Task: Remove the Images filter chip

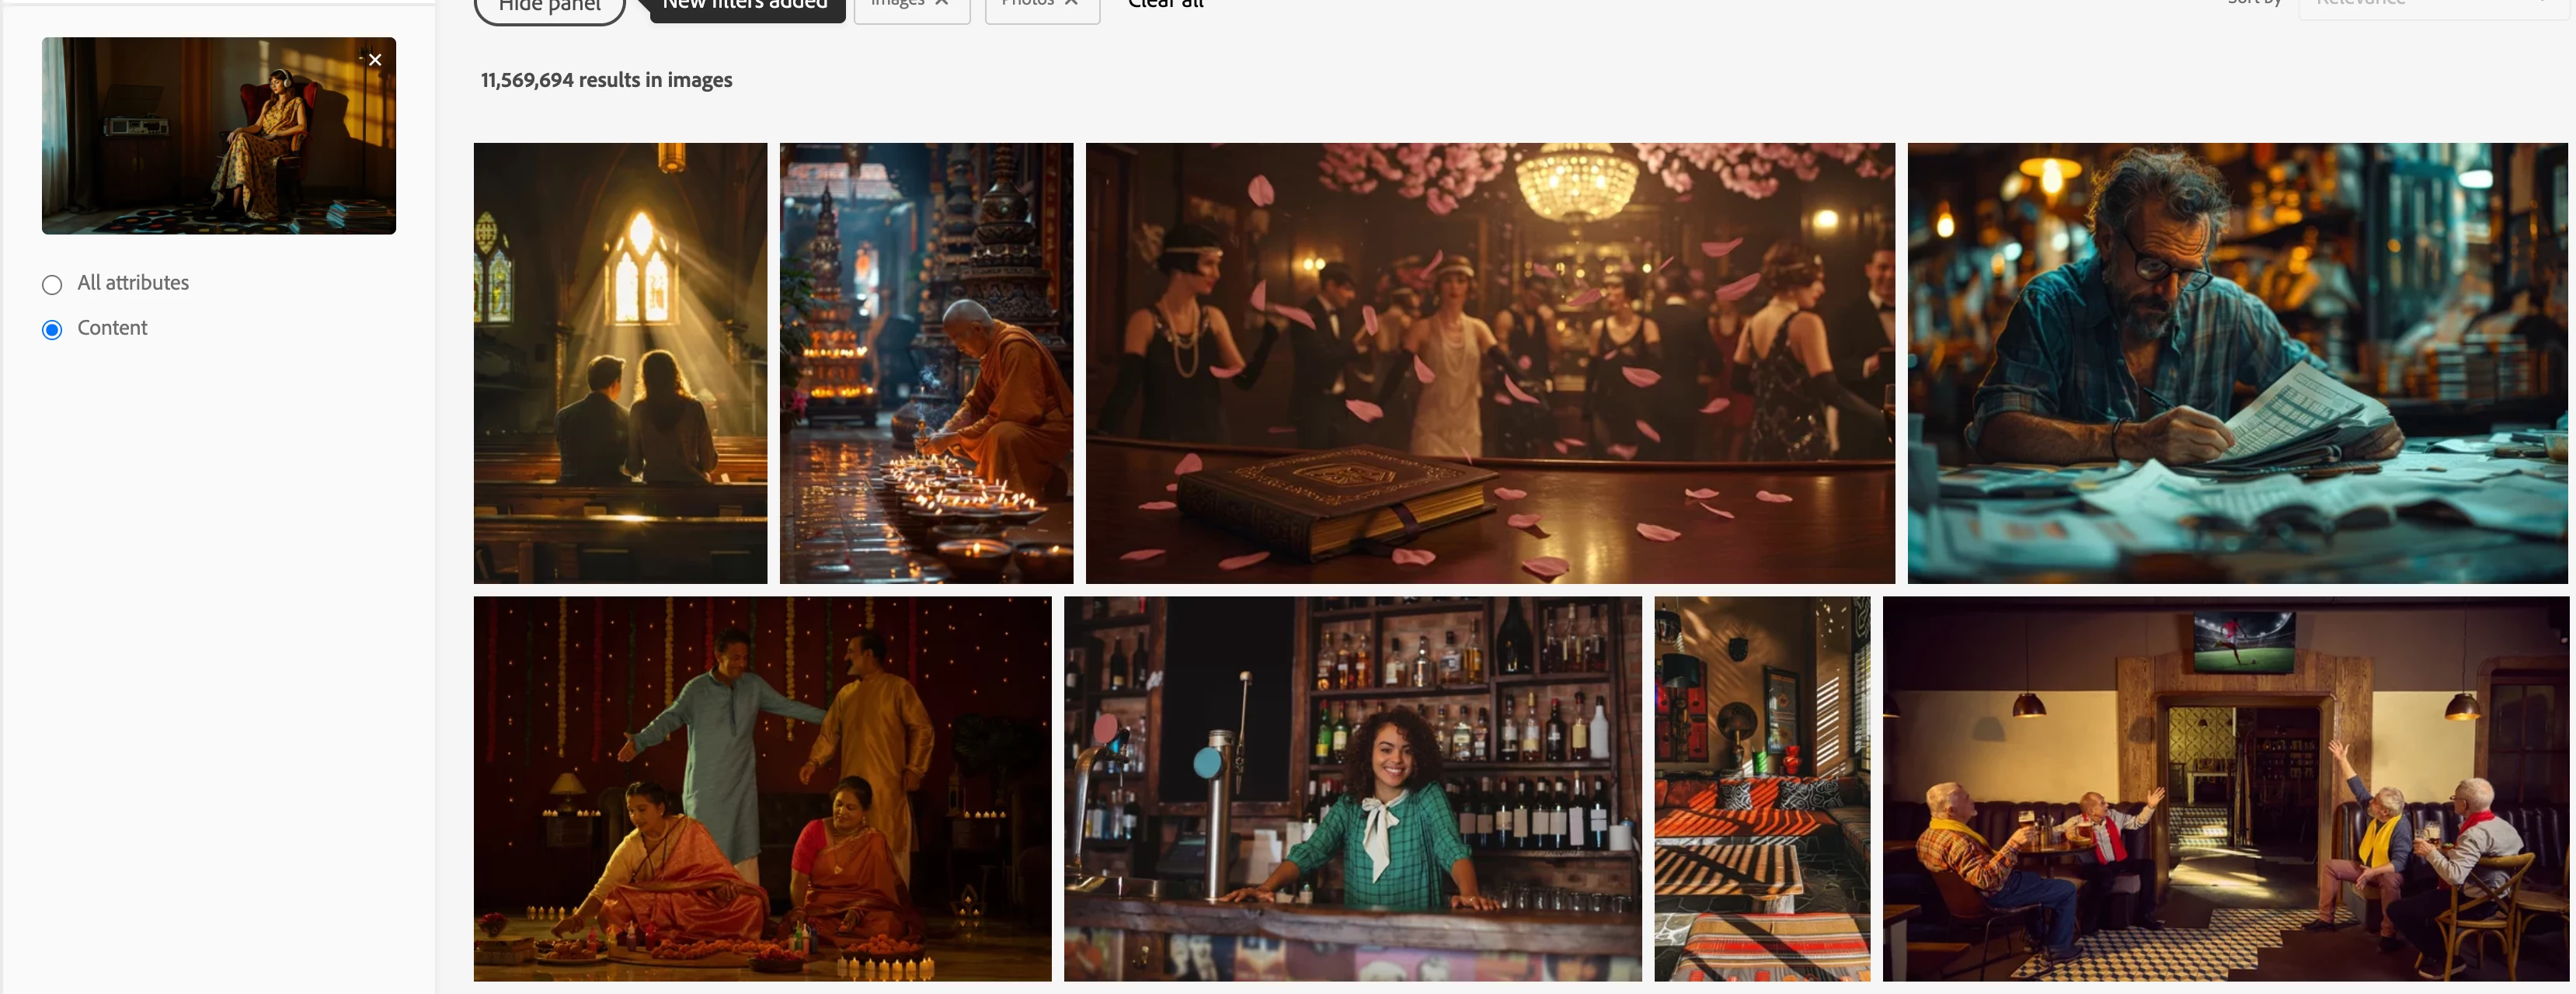Action: pyautogui.click(x=941, y=4)
